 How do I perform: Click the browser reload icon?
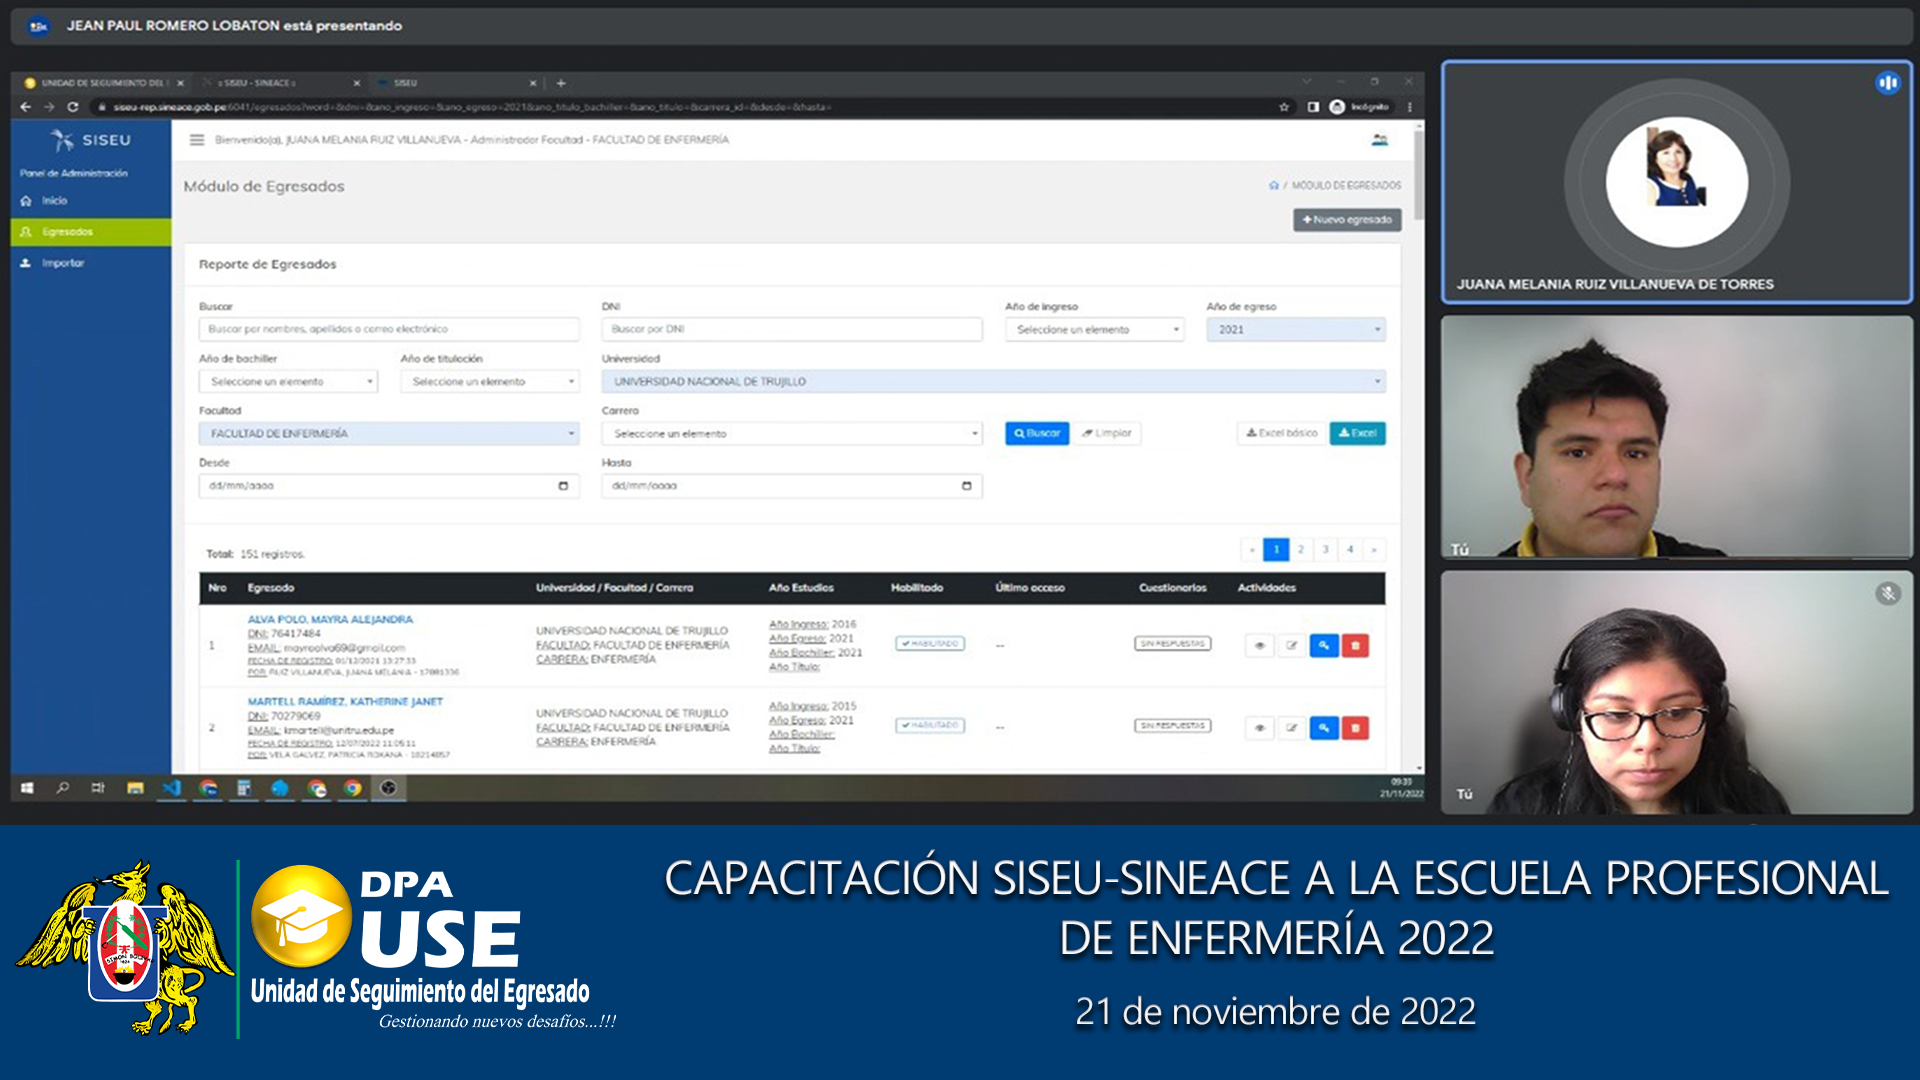pyautogui.click(x=73, y=107)
